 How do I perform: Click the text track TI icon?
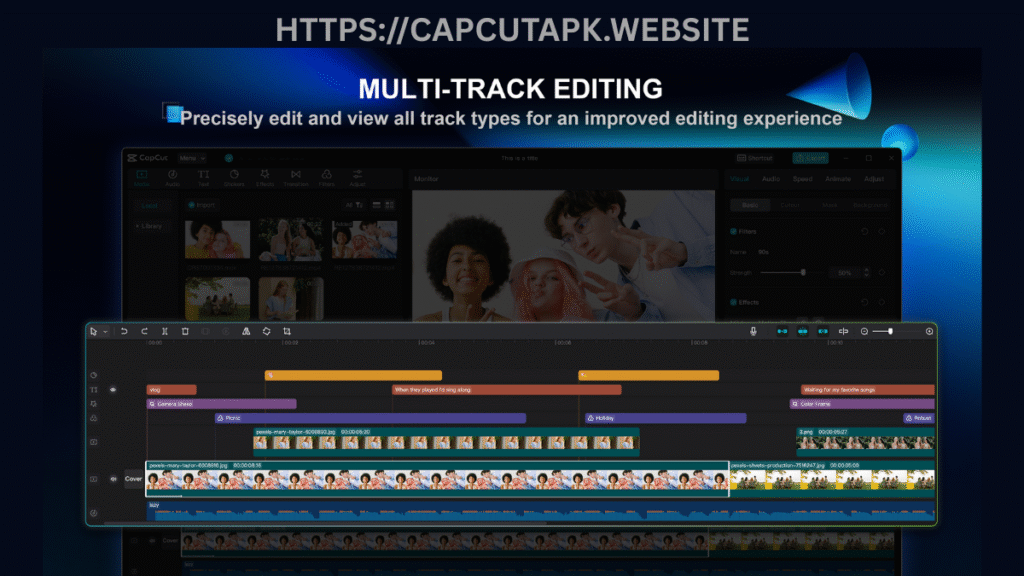(93, 390)
